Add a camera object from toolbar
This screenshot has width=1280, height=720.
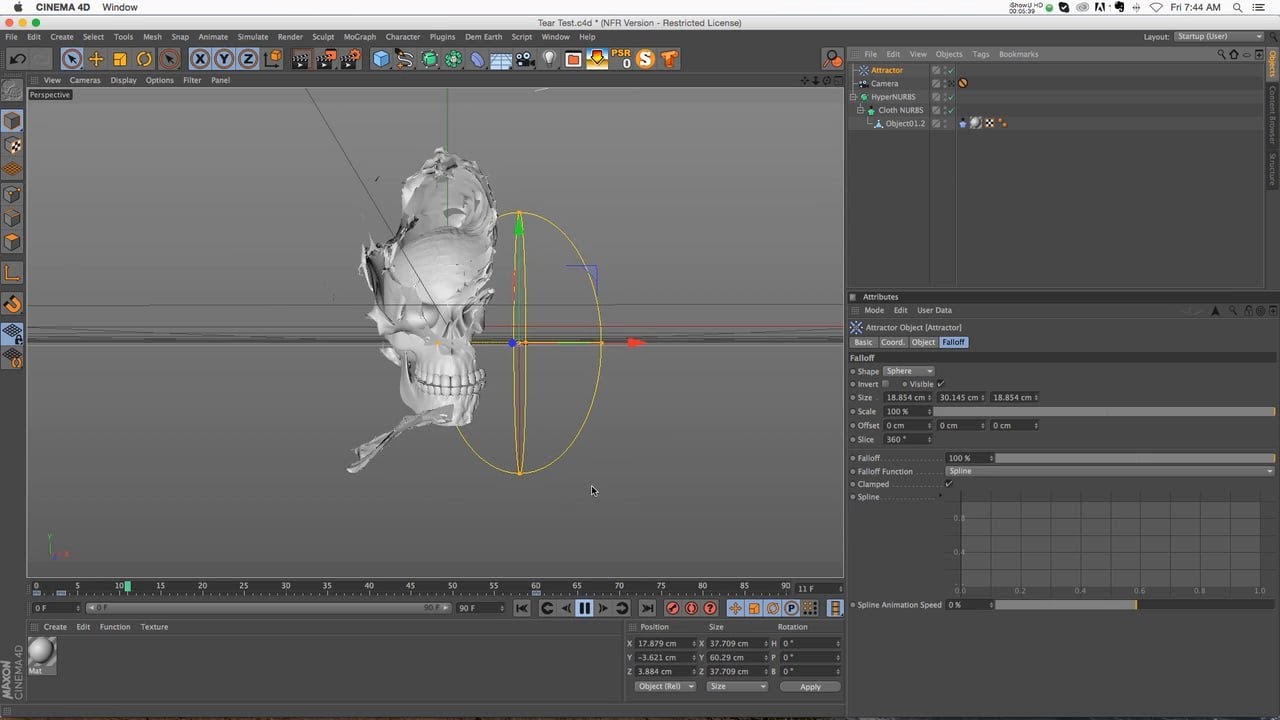coord(525,60)
